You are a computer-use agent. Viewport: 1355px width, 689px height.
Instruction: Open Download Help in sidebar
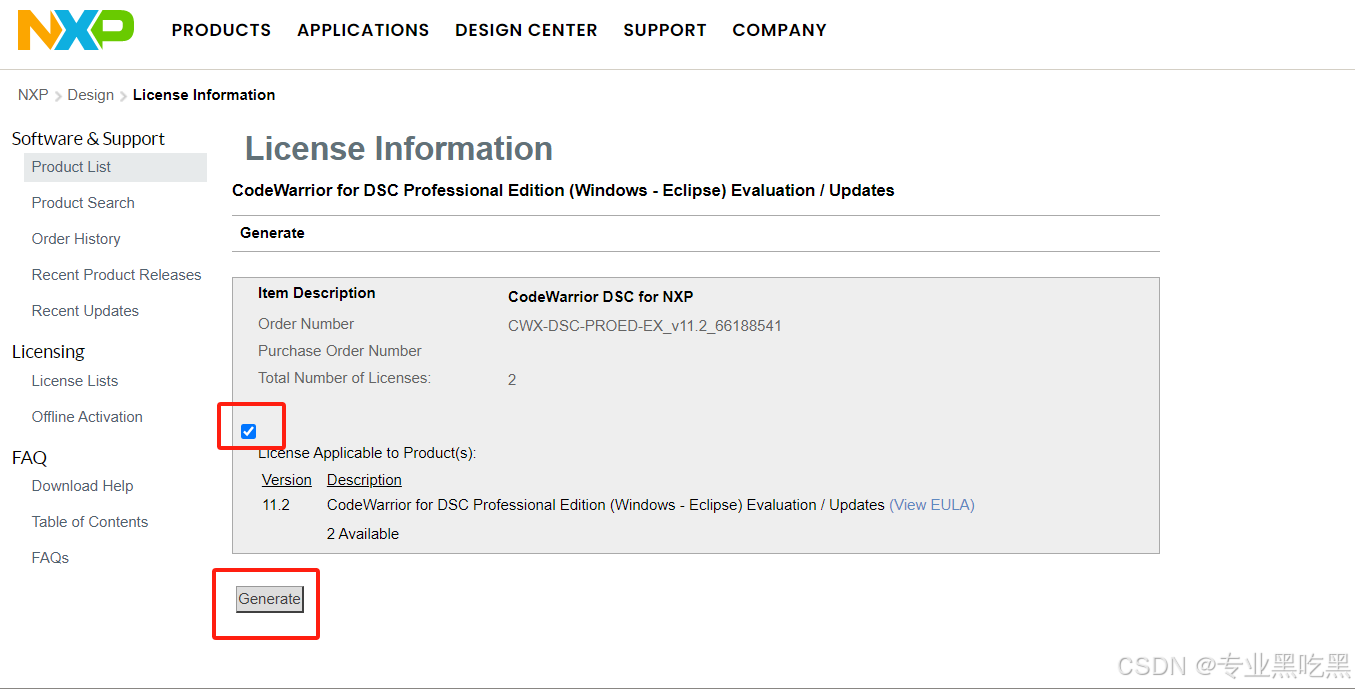pyautogui.click(x=82, y=486)
